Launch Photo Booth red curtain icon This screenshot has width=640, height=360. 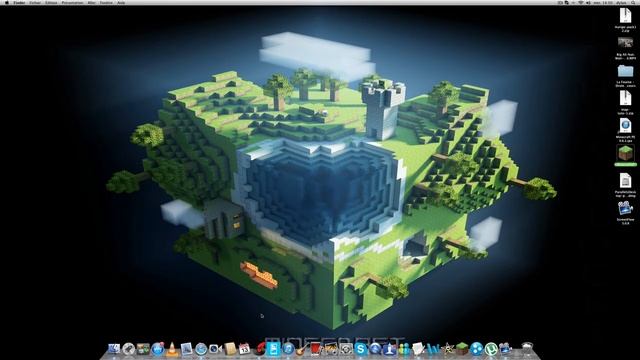point(317,349)
